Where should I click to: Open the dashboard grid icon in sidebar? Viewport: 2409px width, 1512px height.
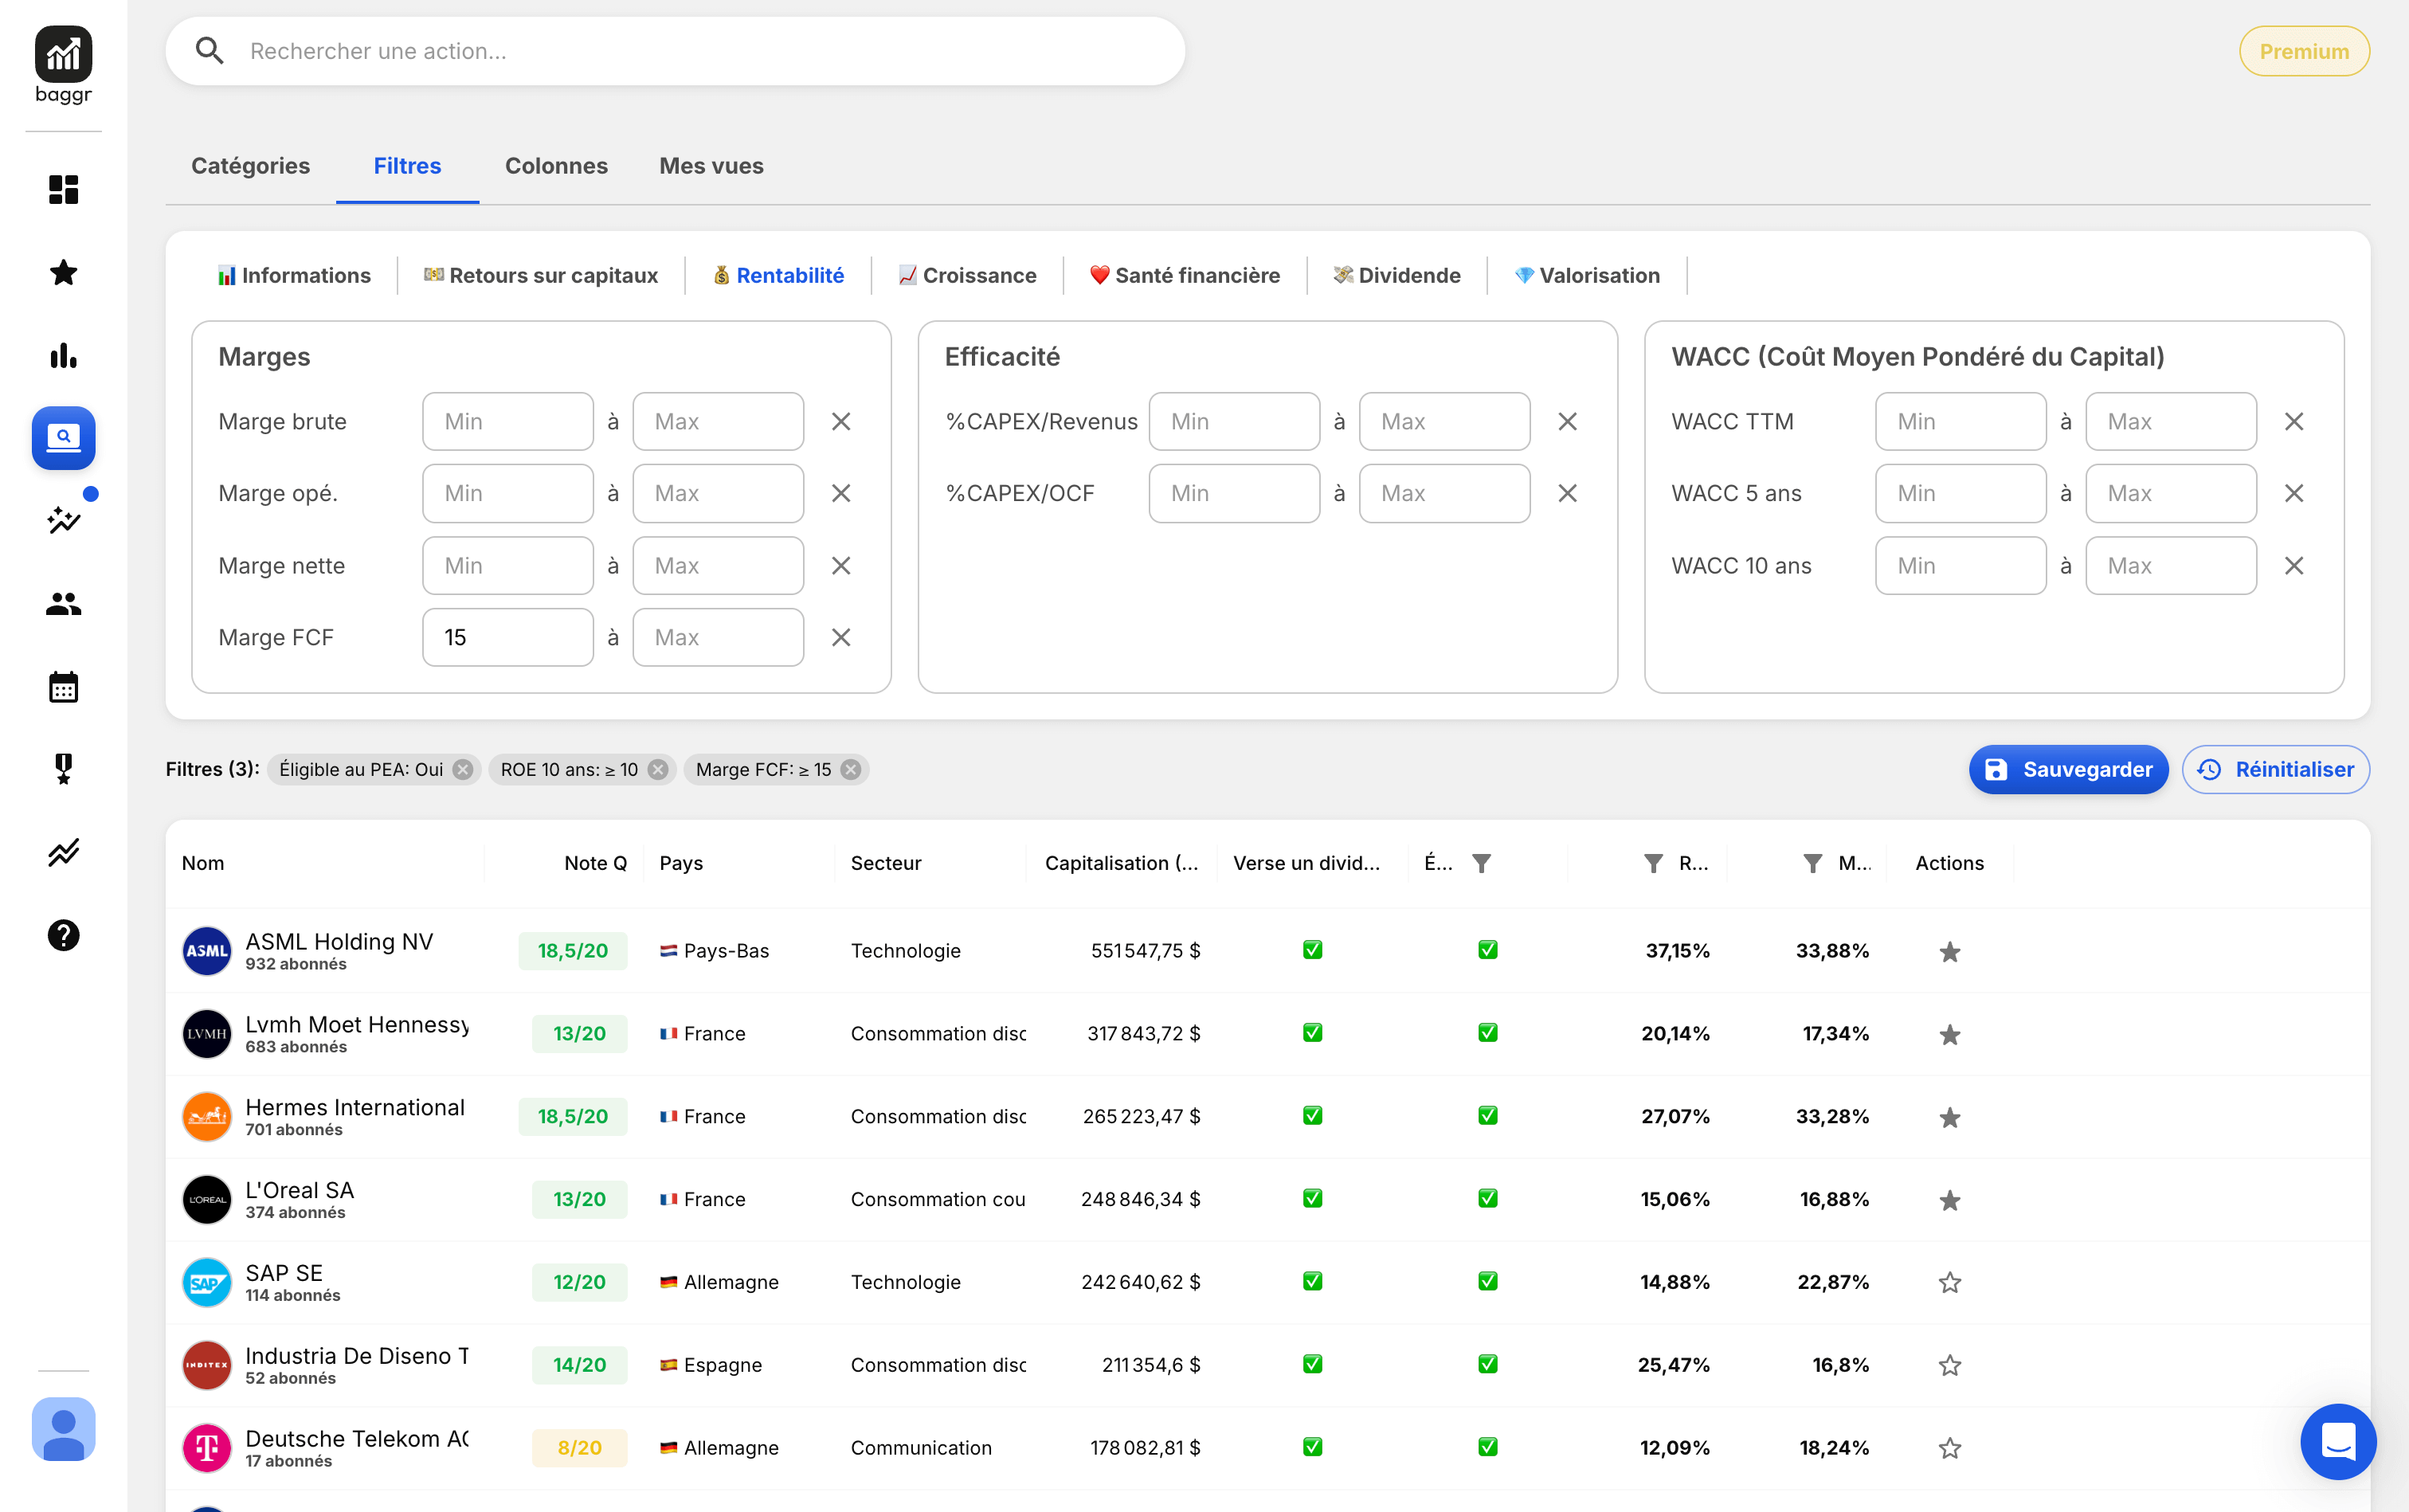click(63, 189)
